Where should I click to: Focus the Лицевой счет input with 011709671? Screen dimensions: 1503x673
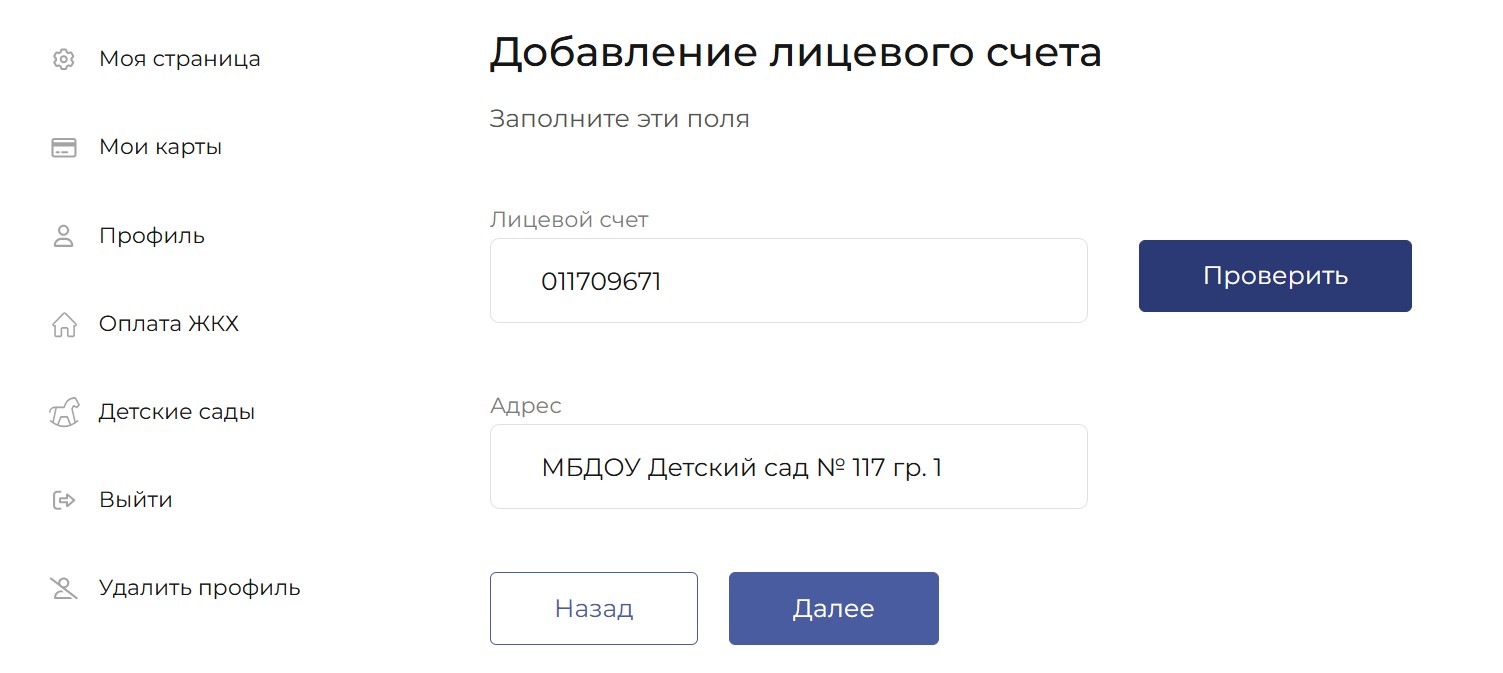pyautogui.click(x=788, y=281)
